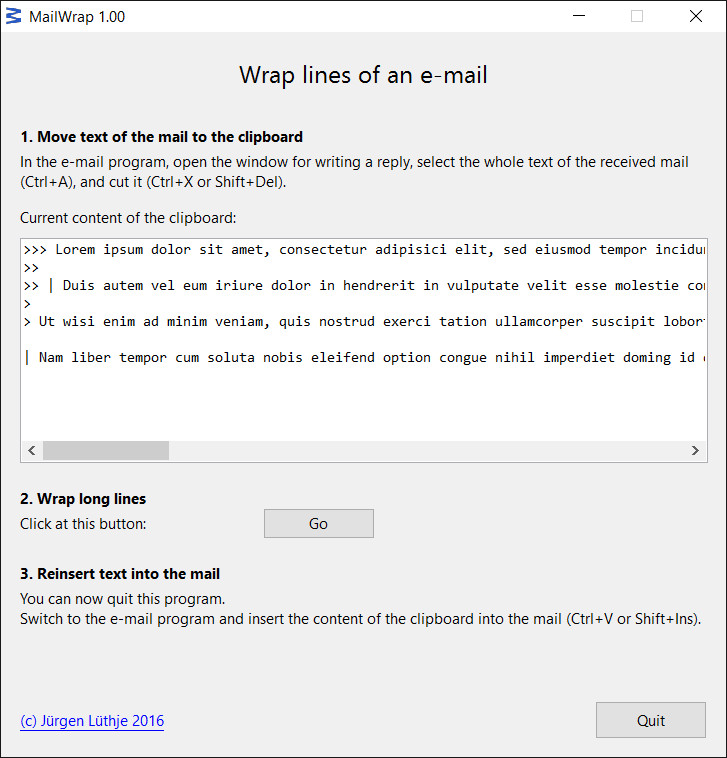
Task: Click the '2. Wrap long lines' heading
Action: click(x=83, y=499)
